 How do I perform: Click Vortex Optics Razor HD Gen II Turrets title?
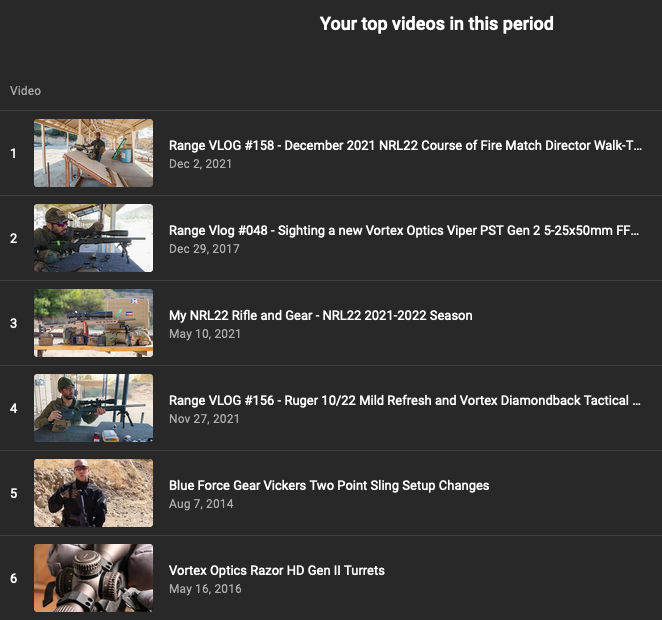tap(276, 570)
